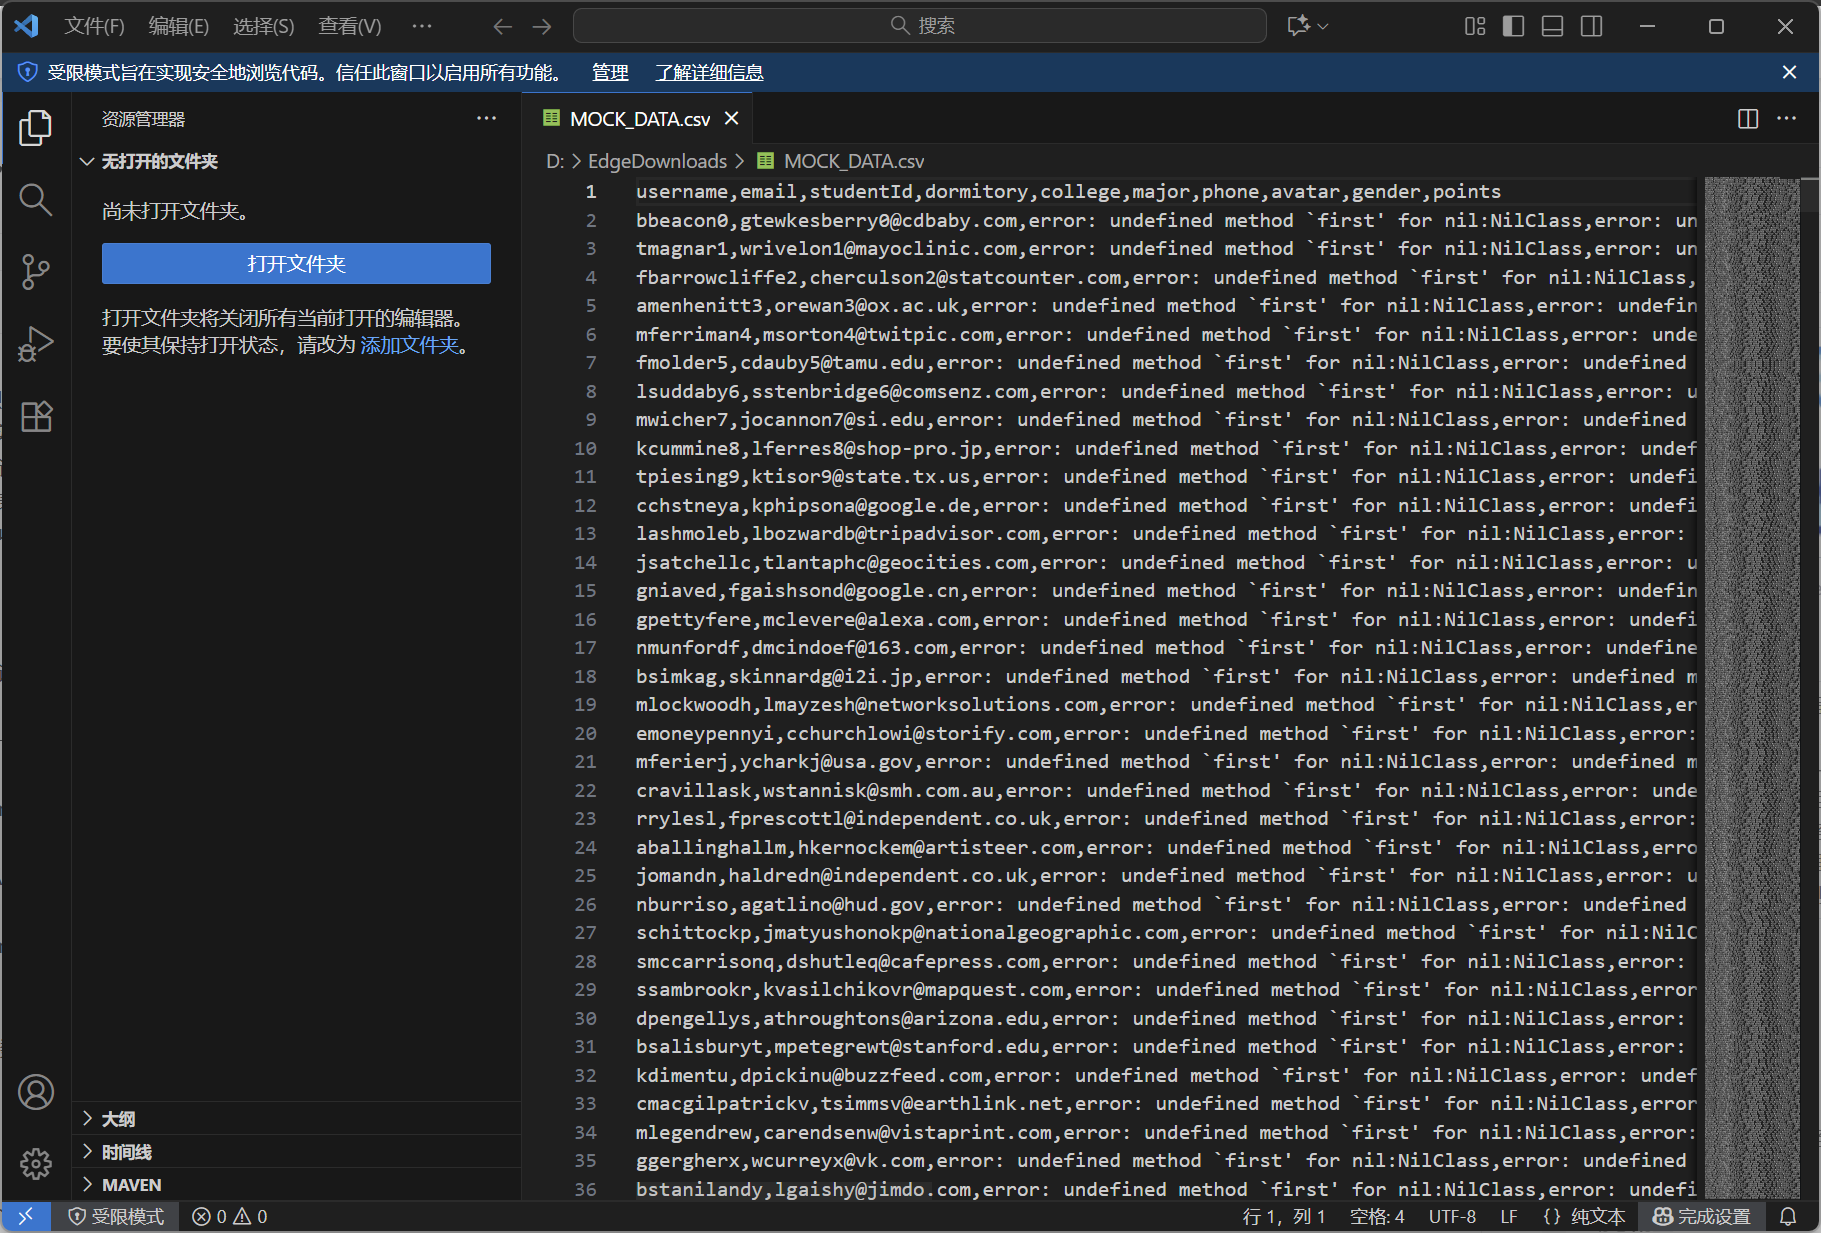Screen dimensions: 1821x1233
Task: Toggle the secondary side bar
Action: point(1592,26)
